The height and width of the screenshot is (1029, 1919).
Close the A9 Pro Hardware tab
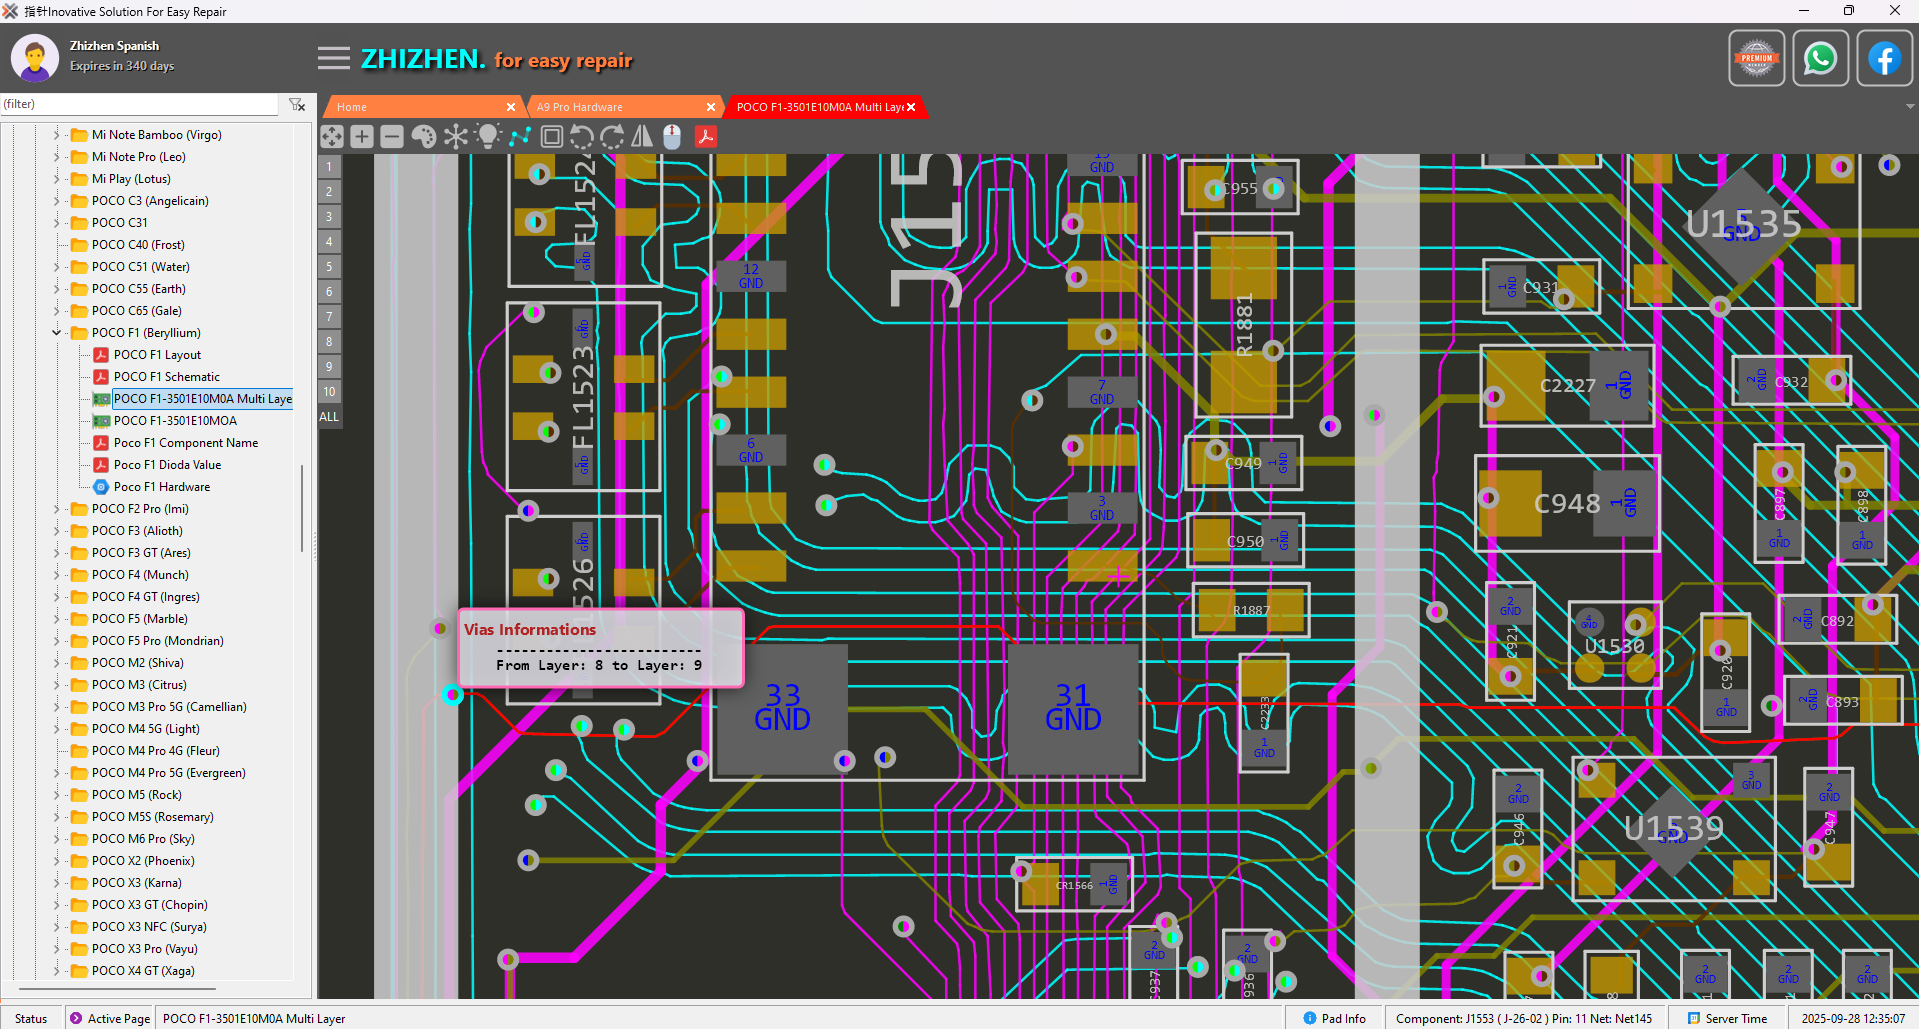click(711, 107)
